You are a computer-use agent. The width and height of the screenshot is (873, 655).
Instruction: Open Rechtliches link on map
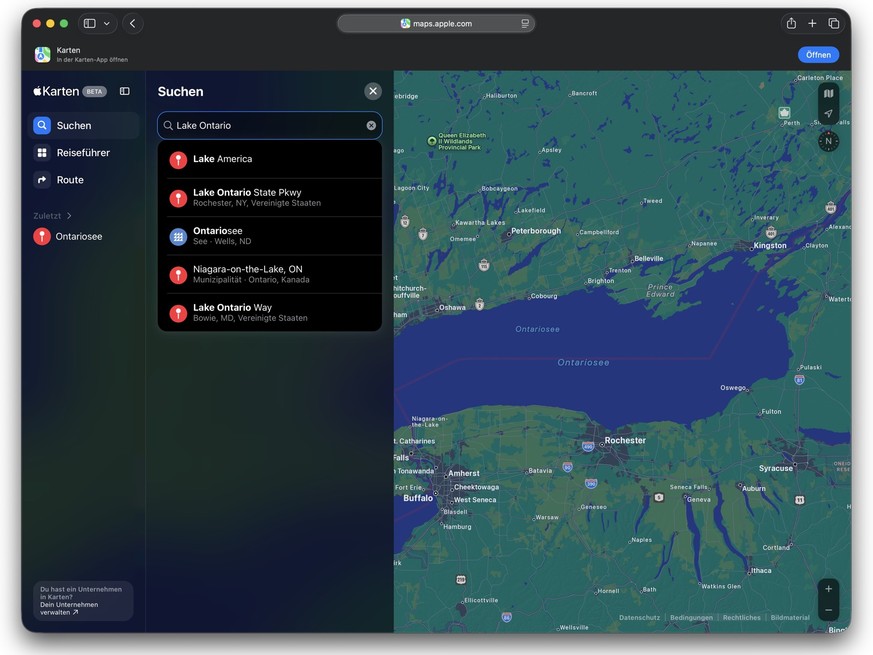[741, 617]
